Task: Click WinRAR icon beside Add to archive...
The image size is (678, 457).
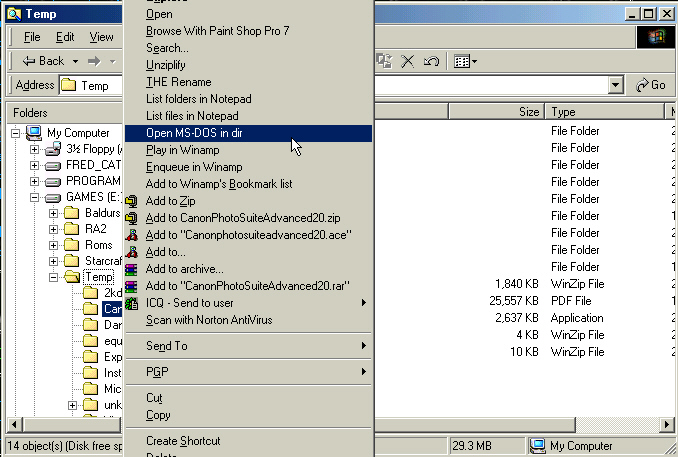Action: tap(131, 269)
